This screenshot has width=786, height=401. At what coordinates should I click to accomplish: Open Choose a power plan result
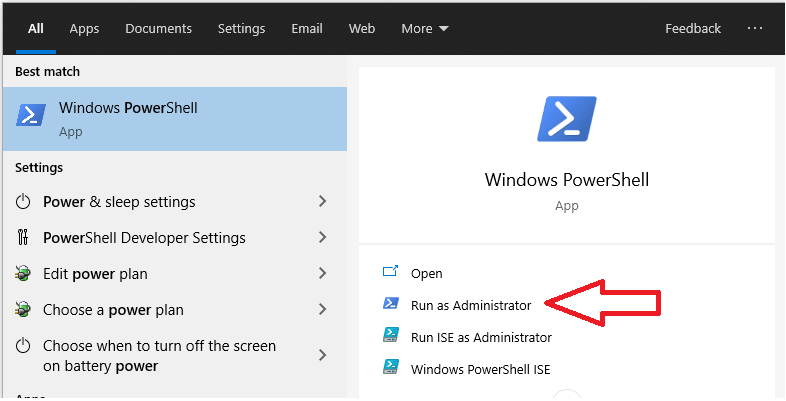point(175,310)
